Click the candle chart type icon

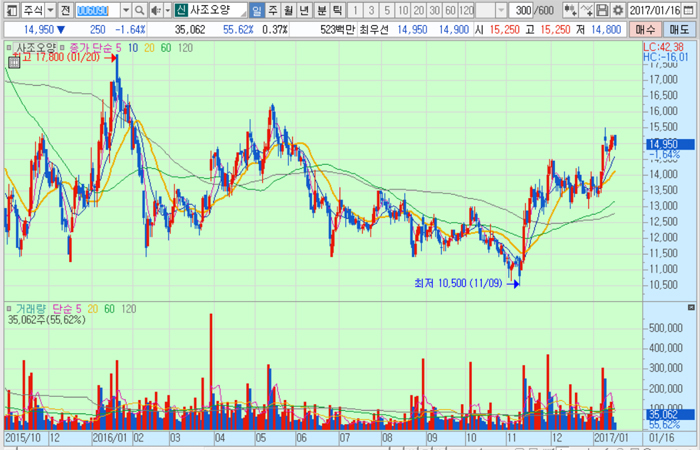click(569, 10)
